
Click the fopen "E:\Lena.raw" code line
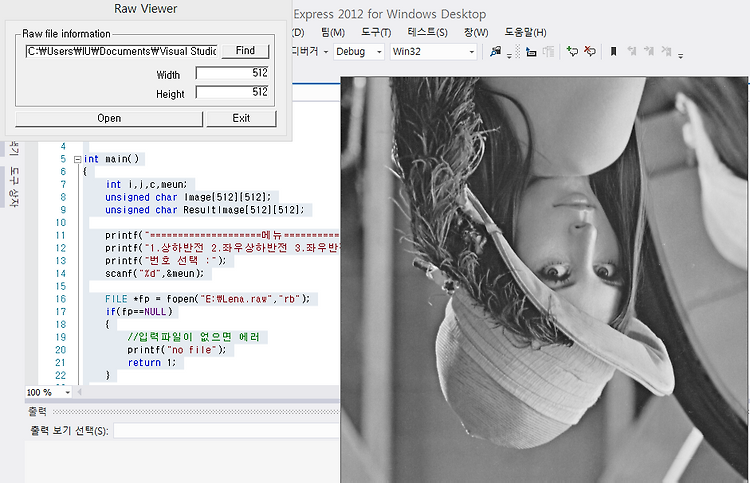(x=208, y=299)
